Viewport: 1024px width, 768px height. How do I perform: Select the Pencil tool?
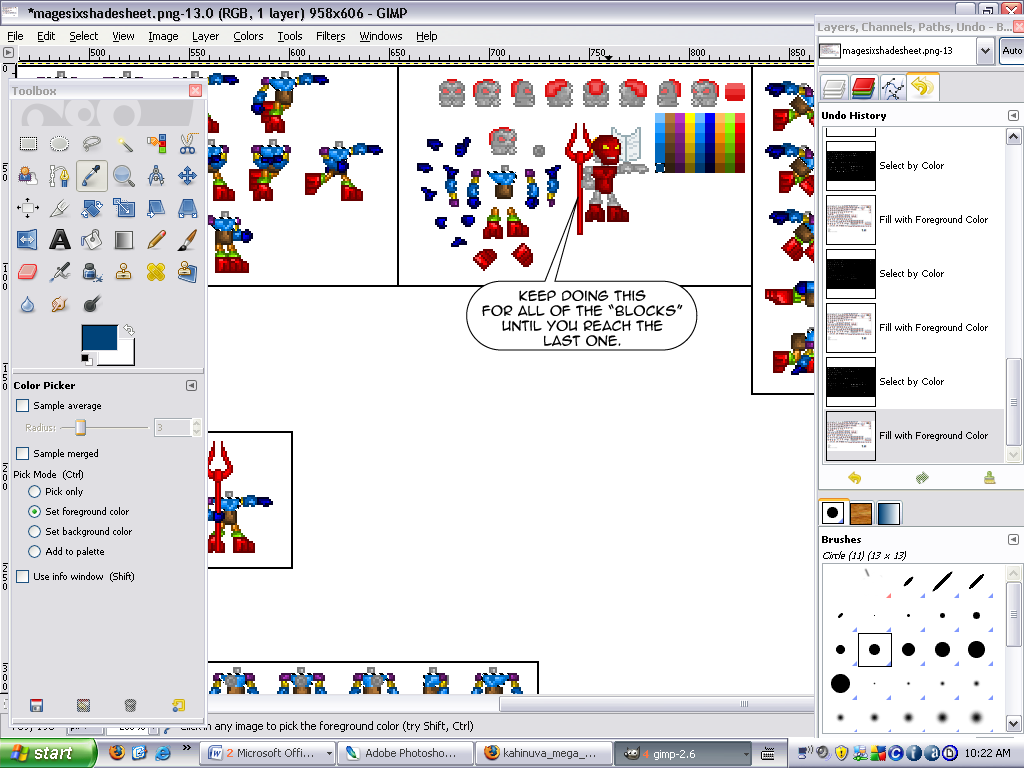click(x=155, y=240)
